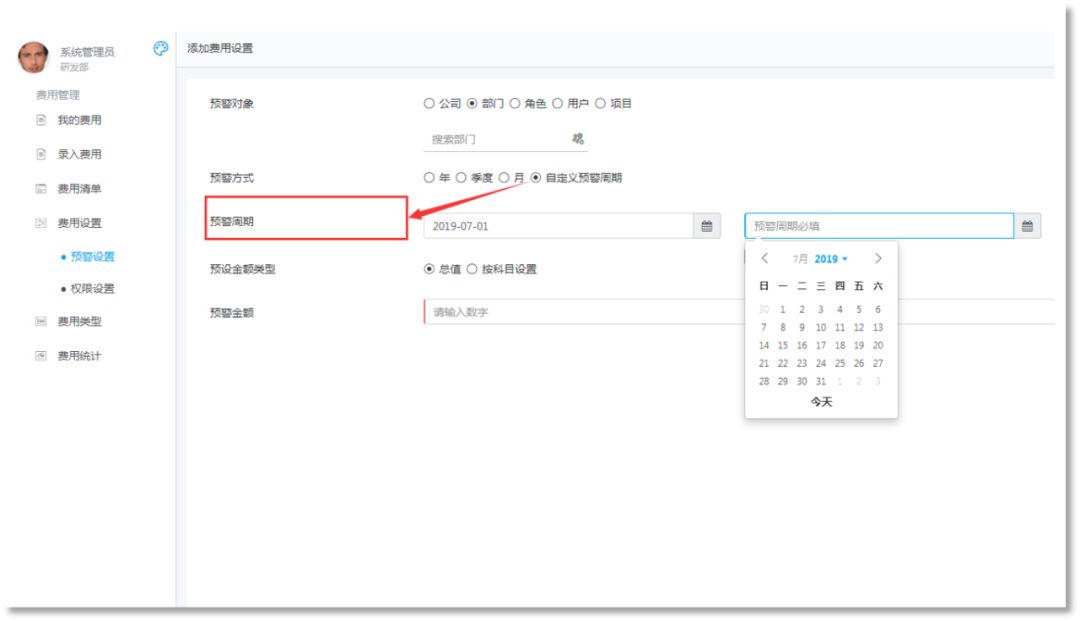The width and height of the screenshot is (1080, 621).
Task: Go to previous month in calendar
Action: [765, 258]
